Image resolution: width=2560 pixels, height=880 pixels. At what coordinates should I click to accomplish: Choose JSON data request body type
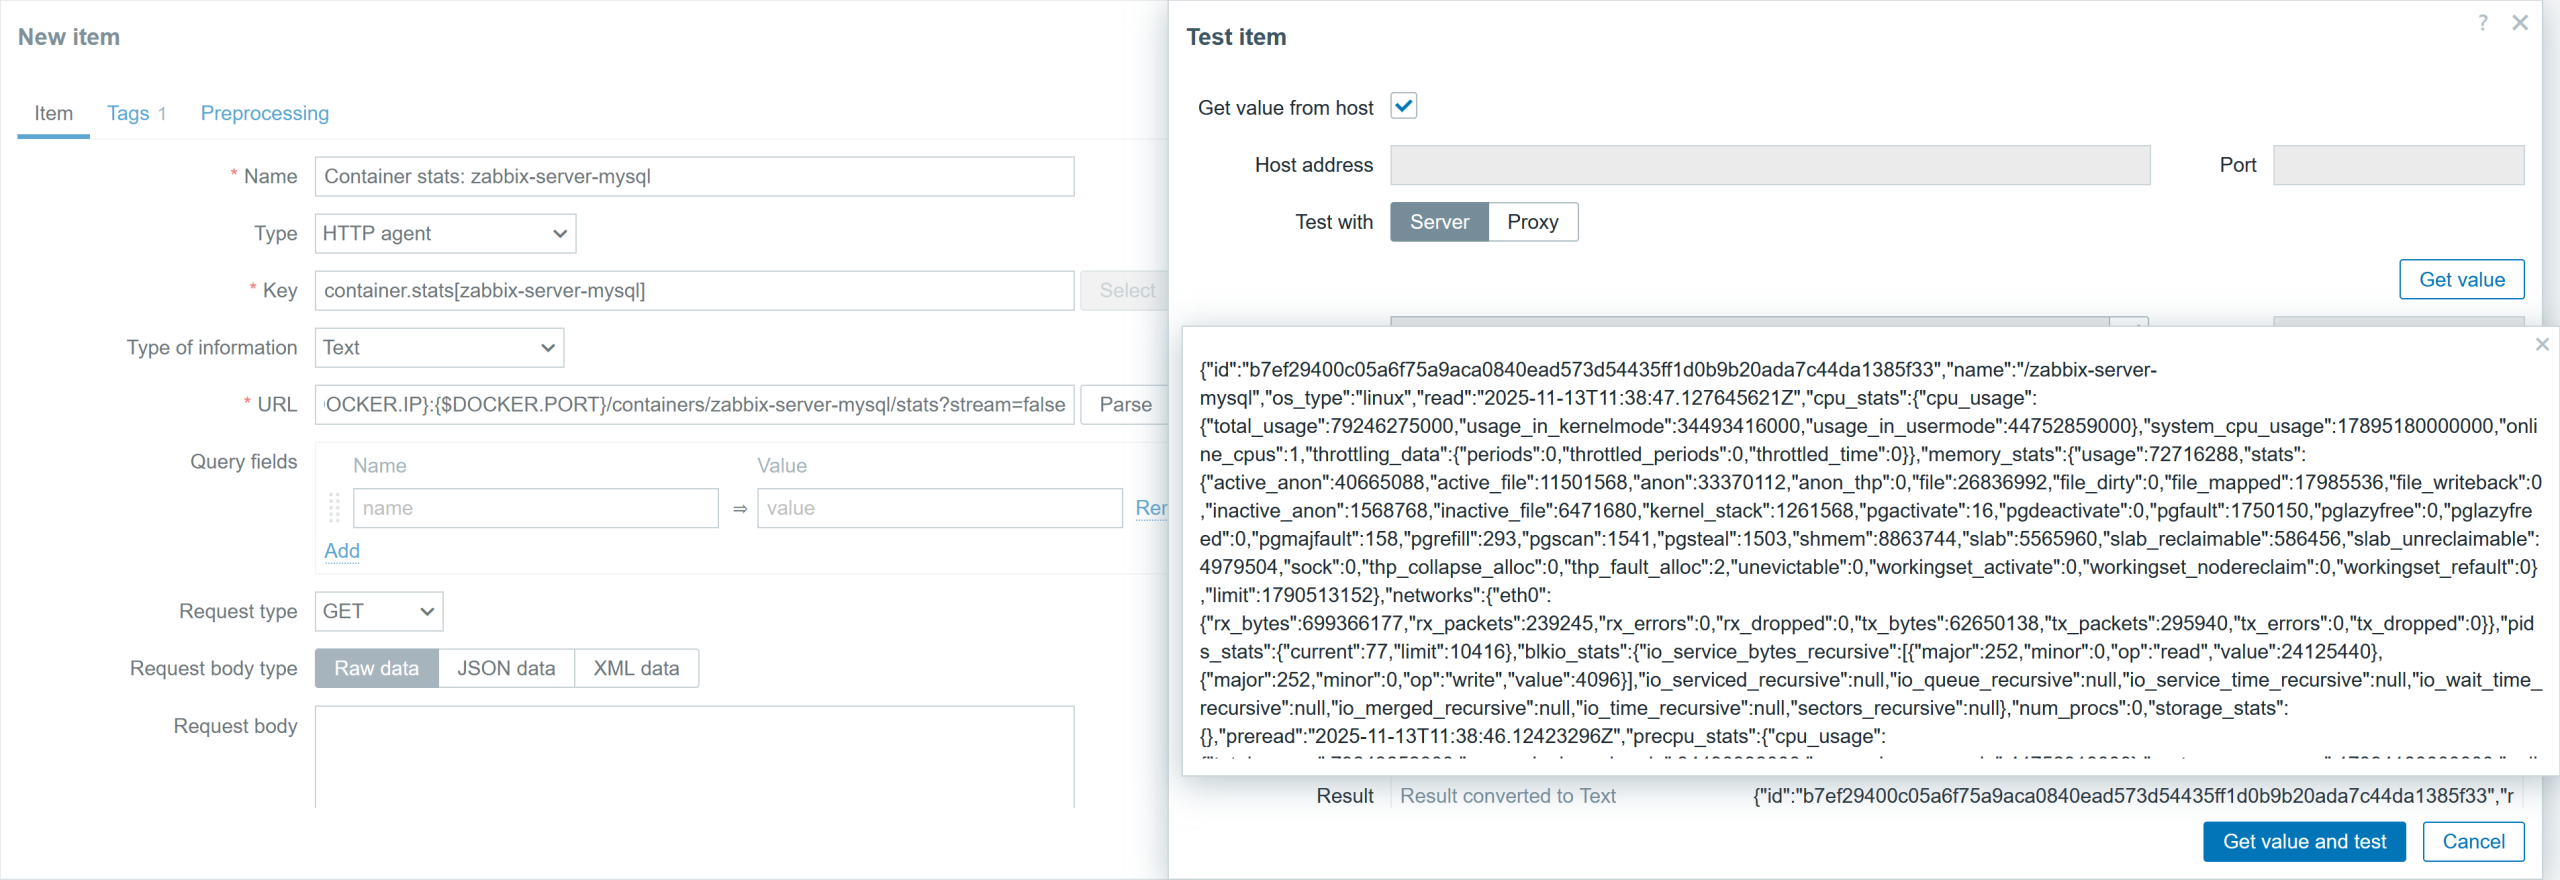[506, 668]
